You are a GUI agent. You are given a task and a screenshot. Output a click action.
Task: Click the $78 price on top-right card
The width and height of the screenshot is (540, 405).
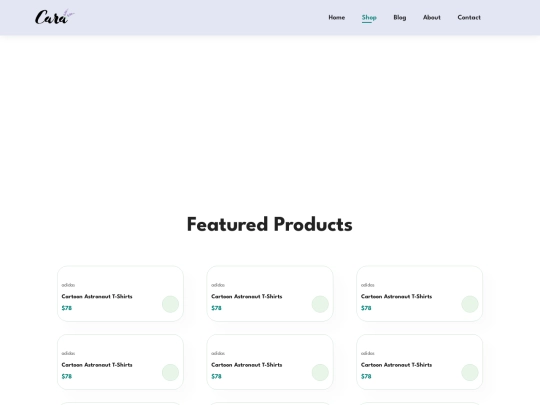366,308
